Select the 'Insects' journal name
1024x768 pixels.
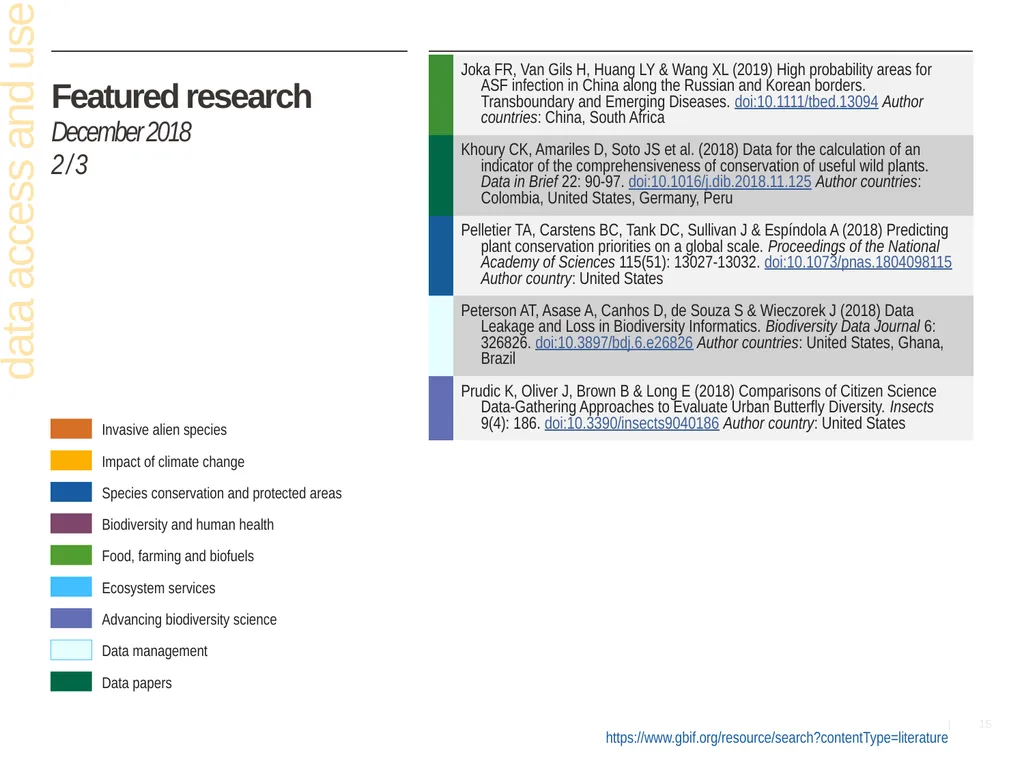[912, 408]
